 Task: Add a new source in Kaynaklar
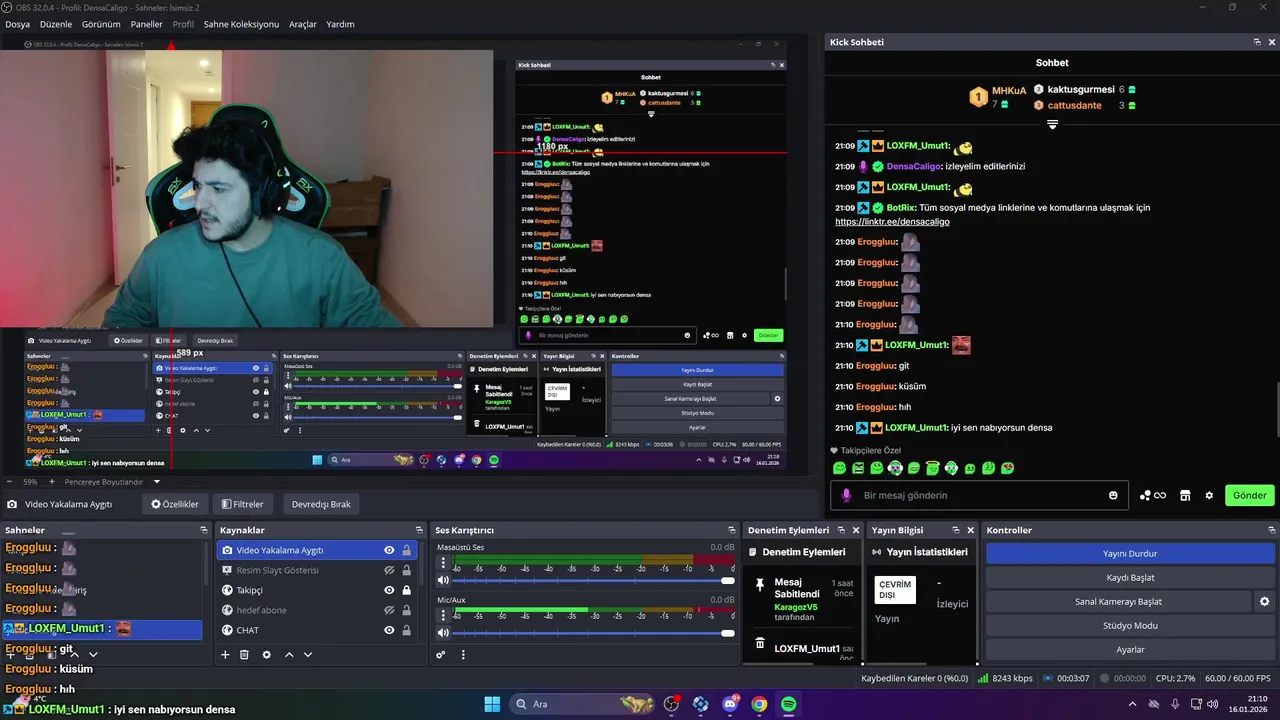(x=226, y=655)
